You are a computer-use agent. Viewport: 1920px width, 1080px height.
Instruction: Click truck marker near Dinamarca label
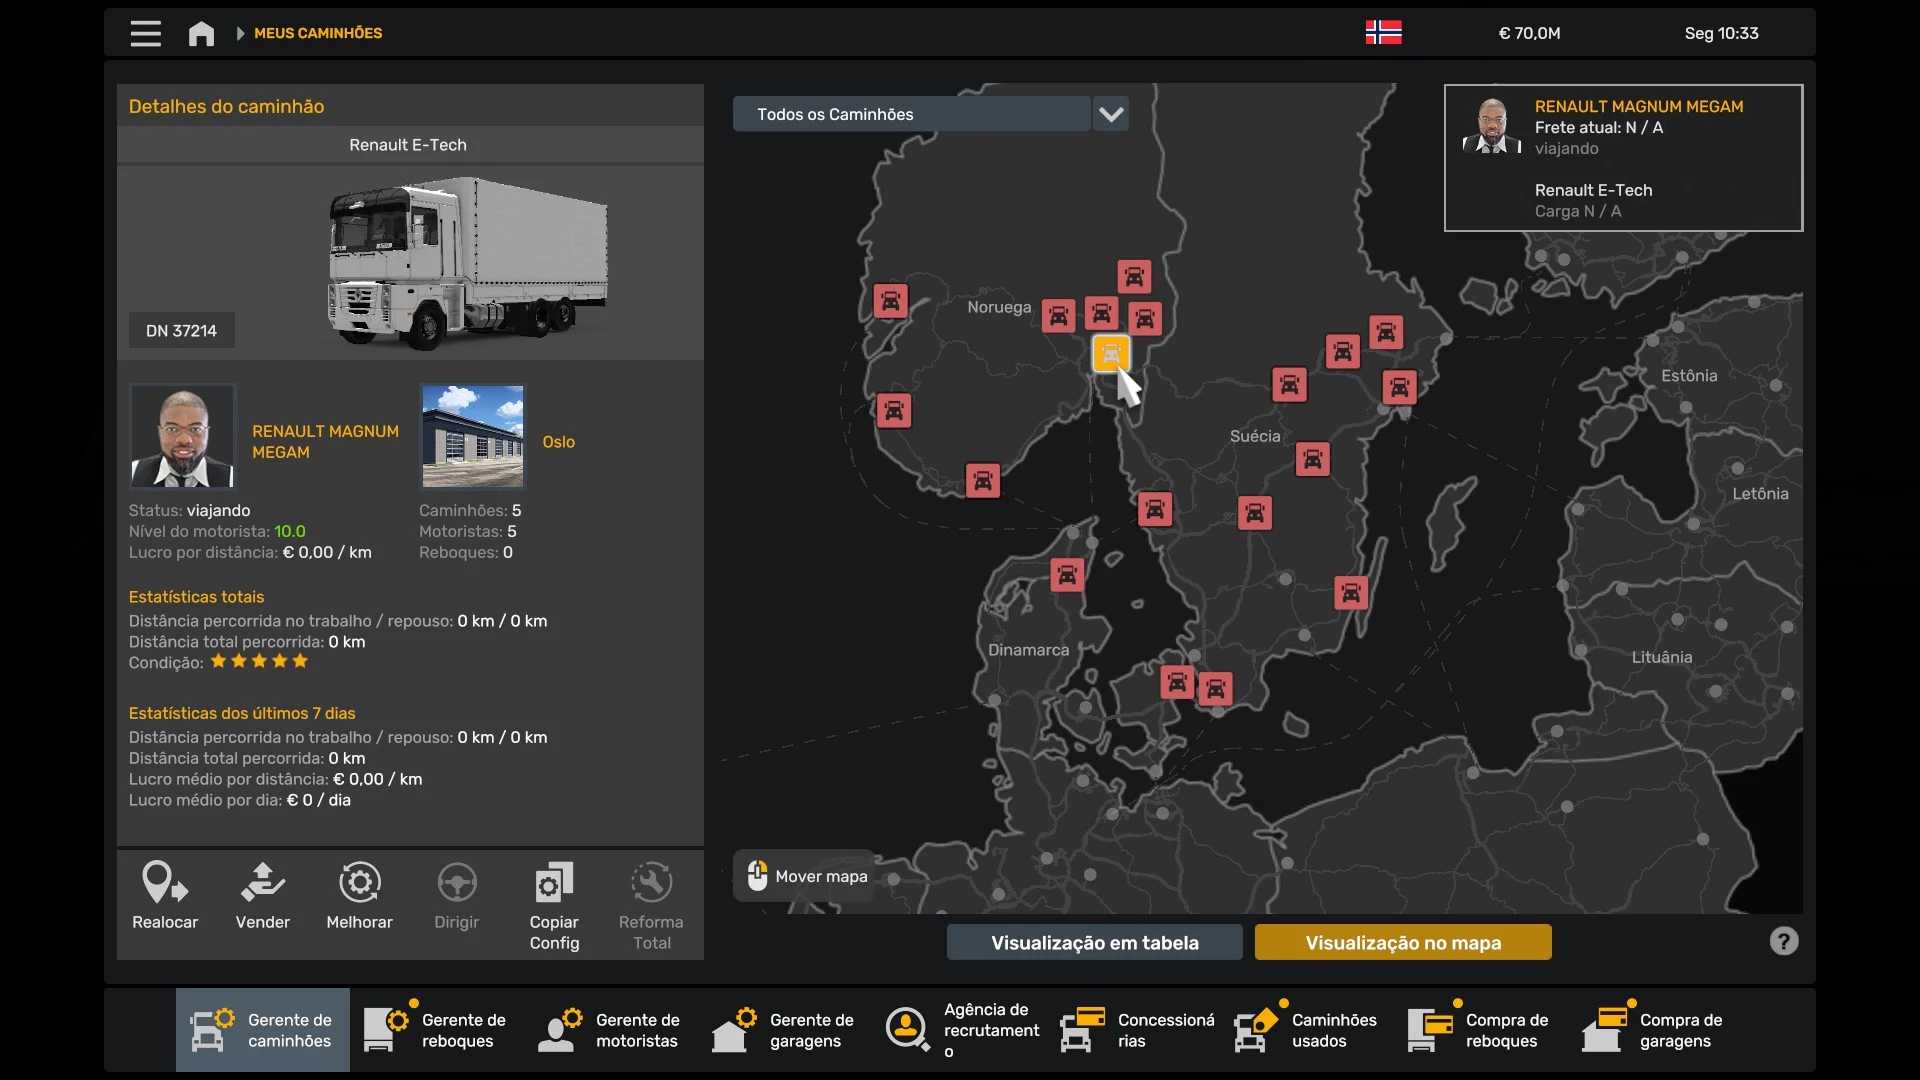point(1067,575)
